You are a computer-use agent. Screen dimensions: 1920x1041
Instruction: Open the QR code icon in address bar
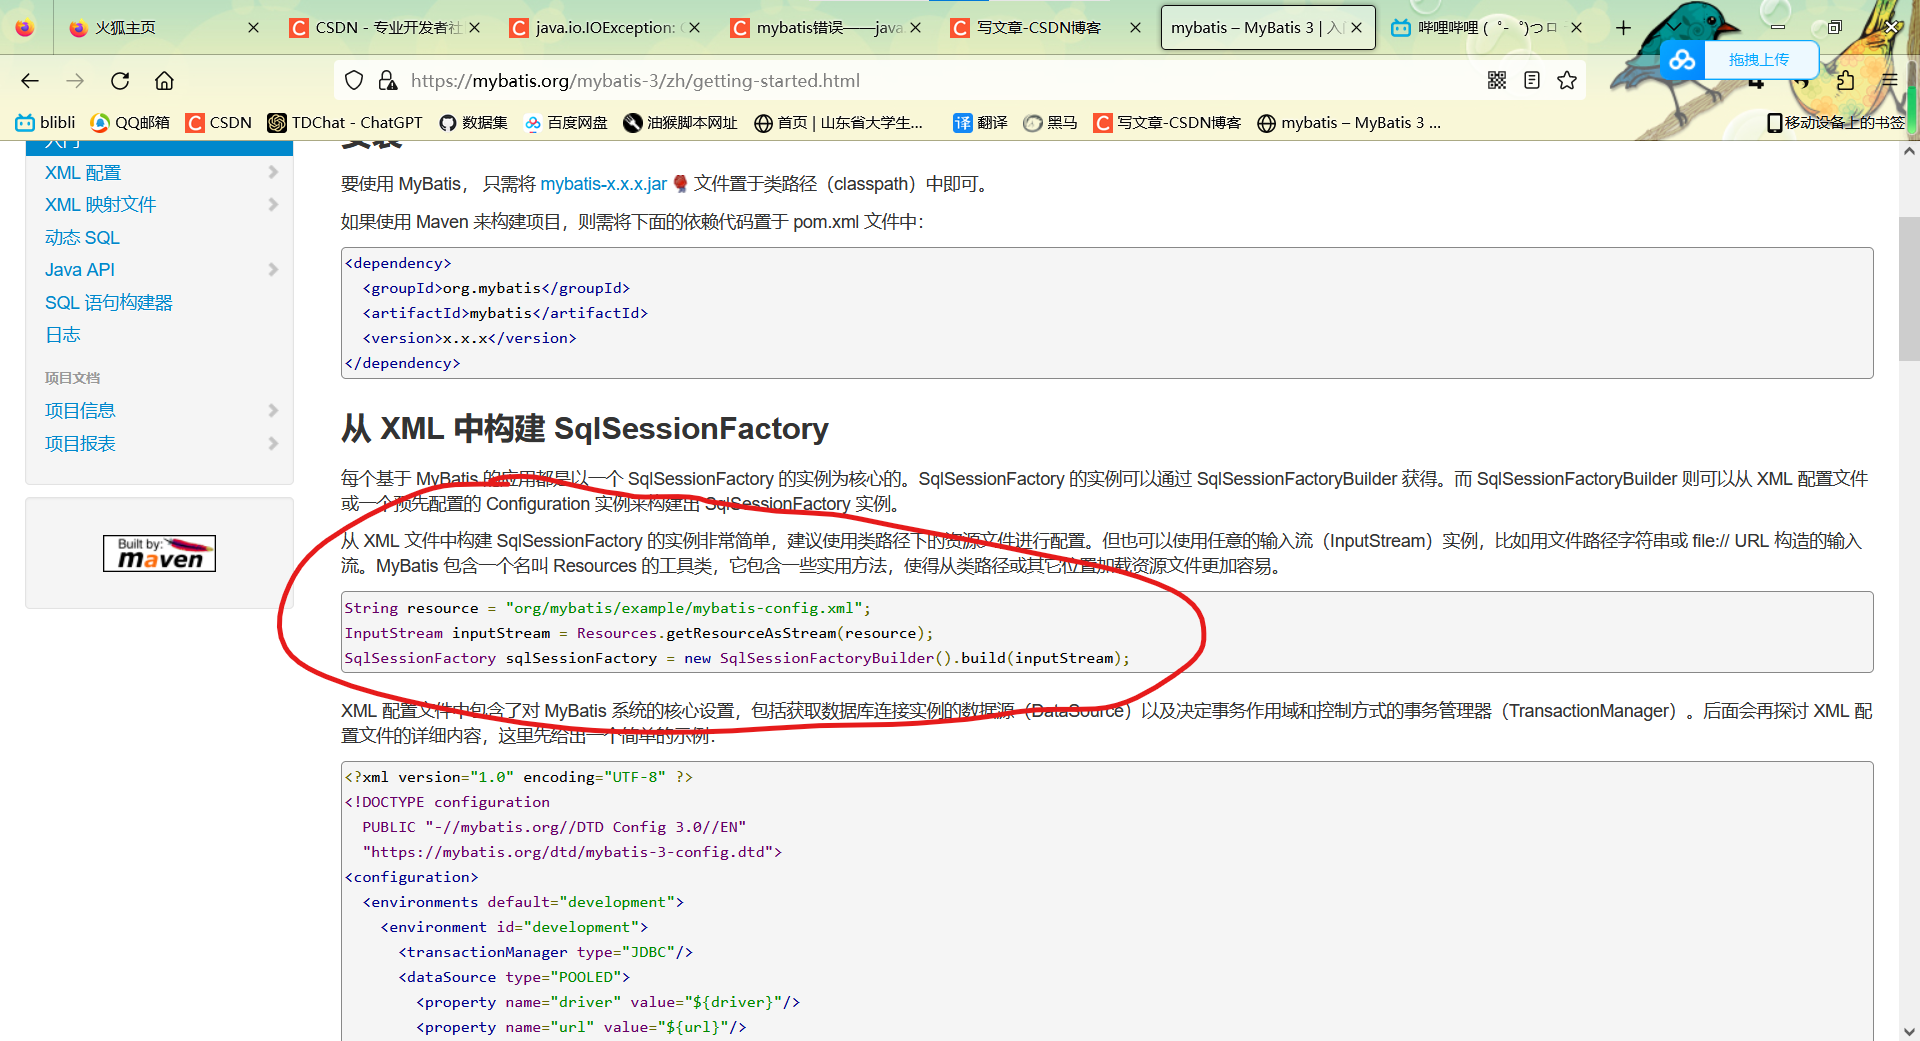1497,81
